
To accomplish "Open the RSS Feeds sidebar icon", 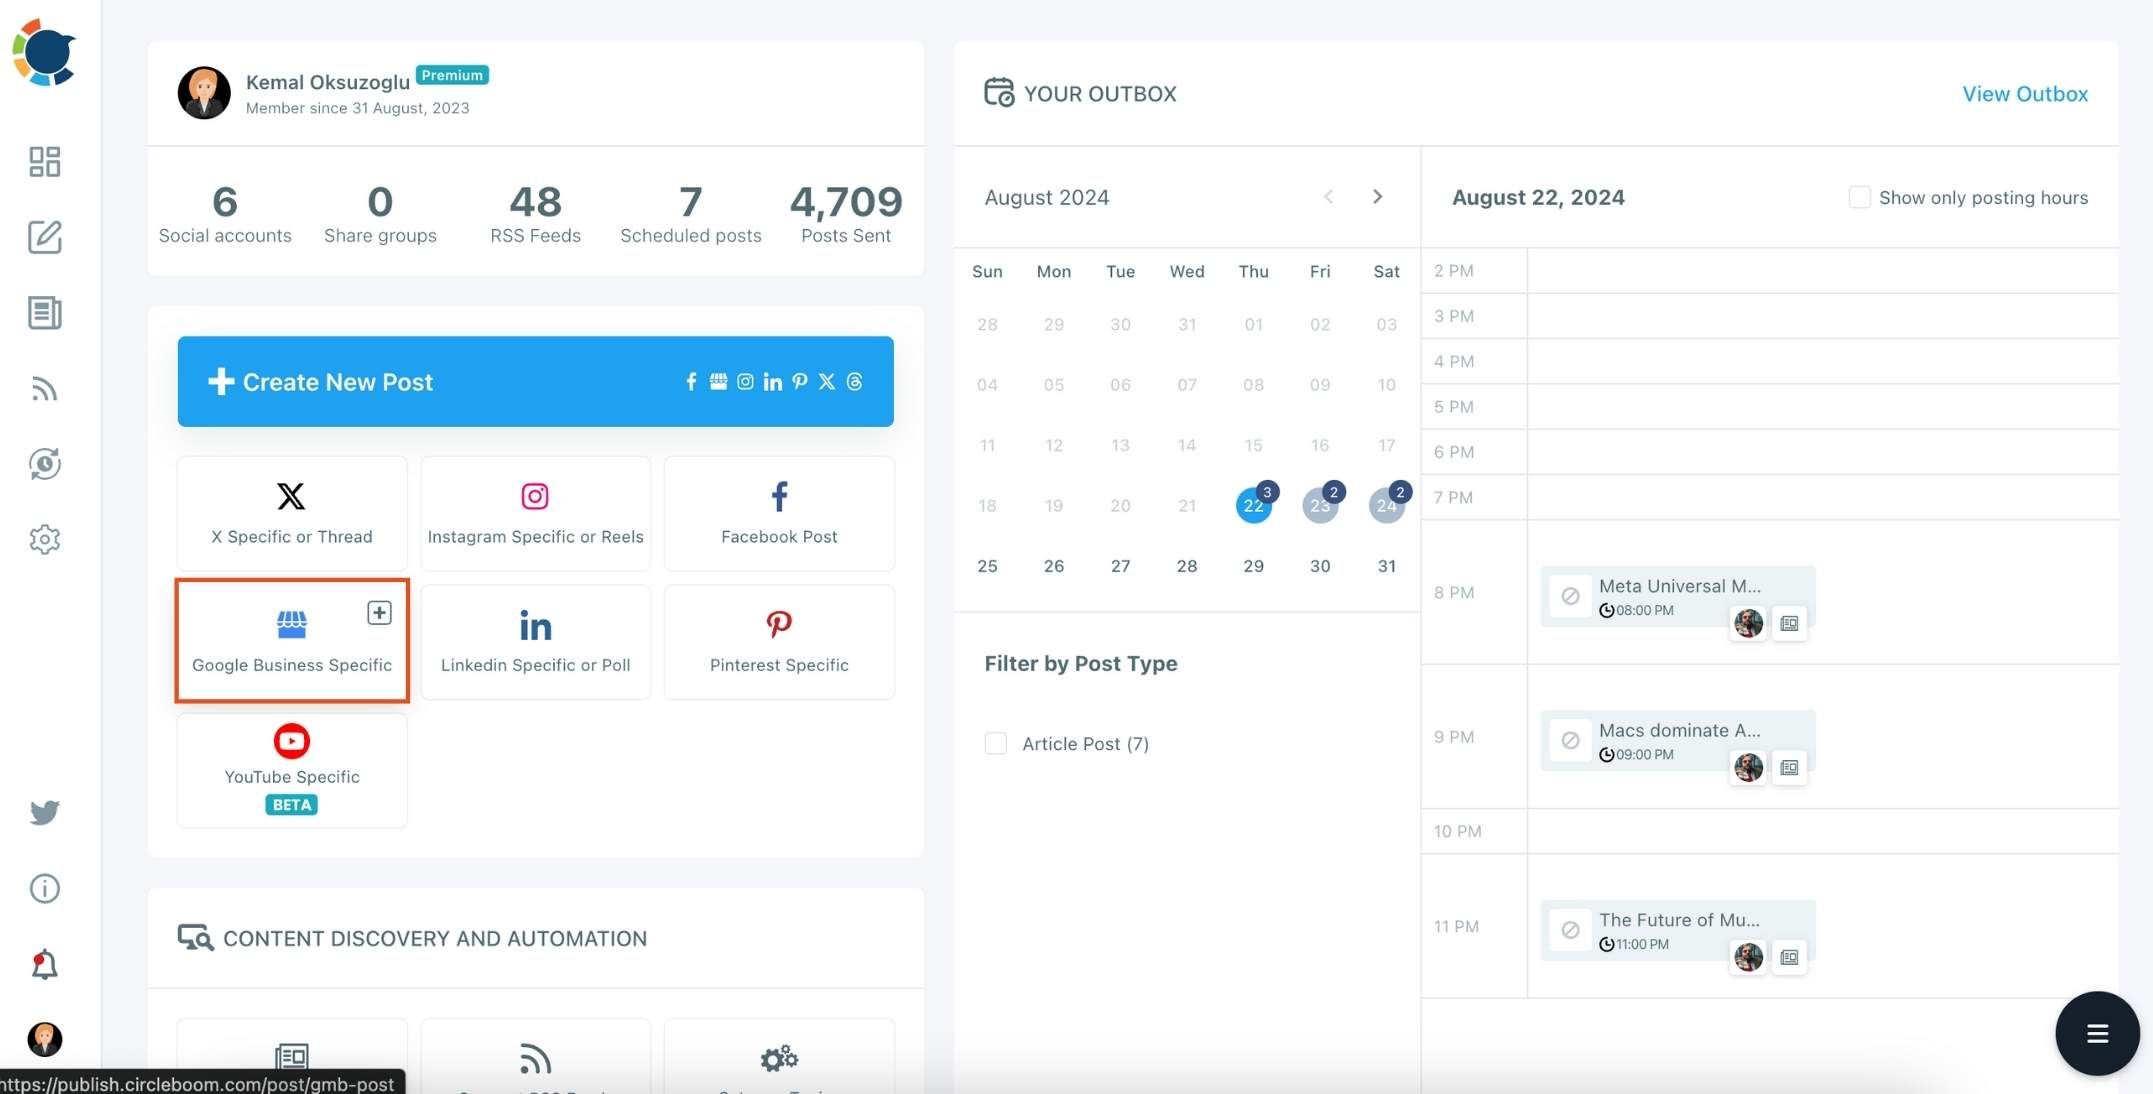I will pyautogui.click(x=43, y=388).
